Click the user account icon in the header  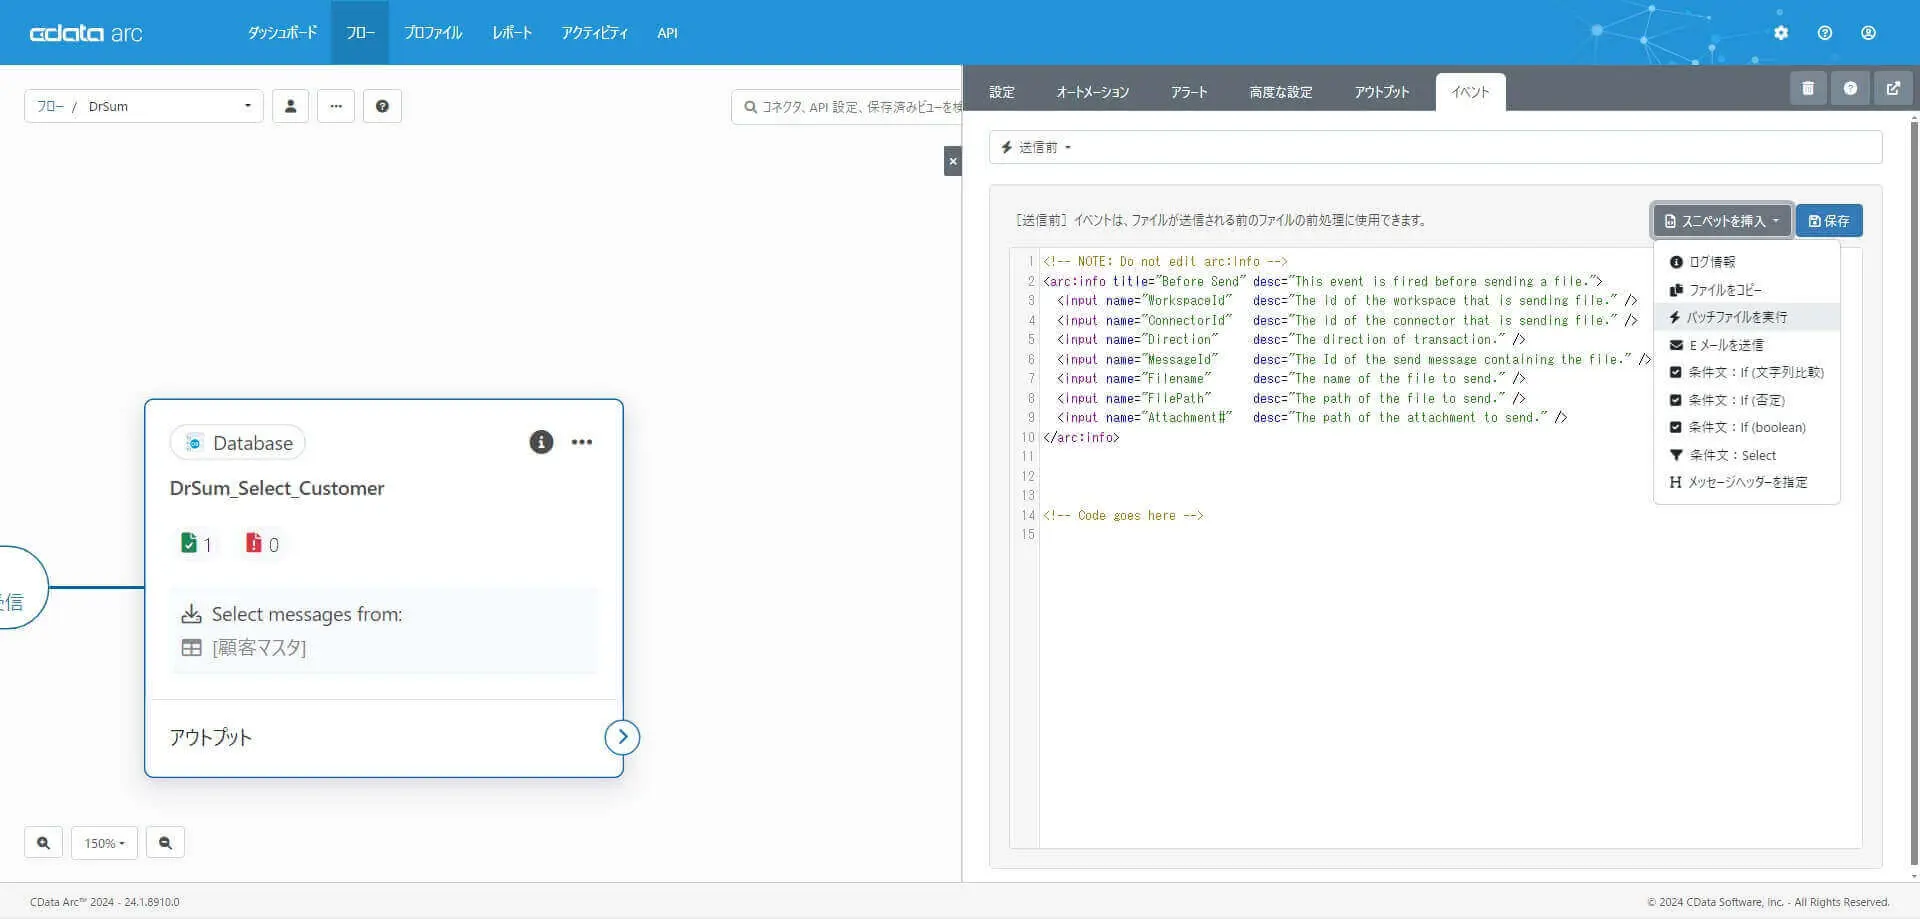click(1868, 33)
